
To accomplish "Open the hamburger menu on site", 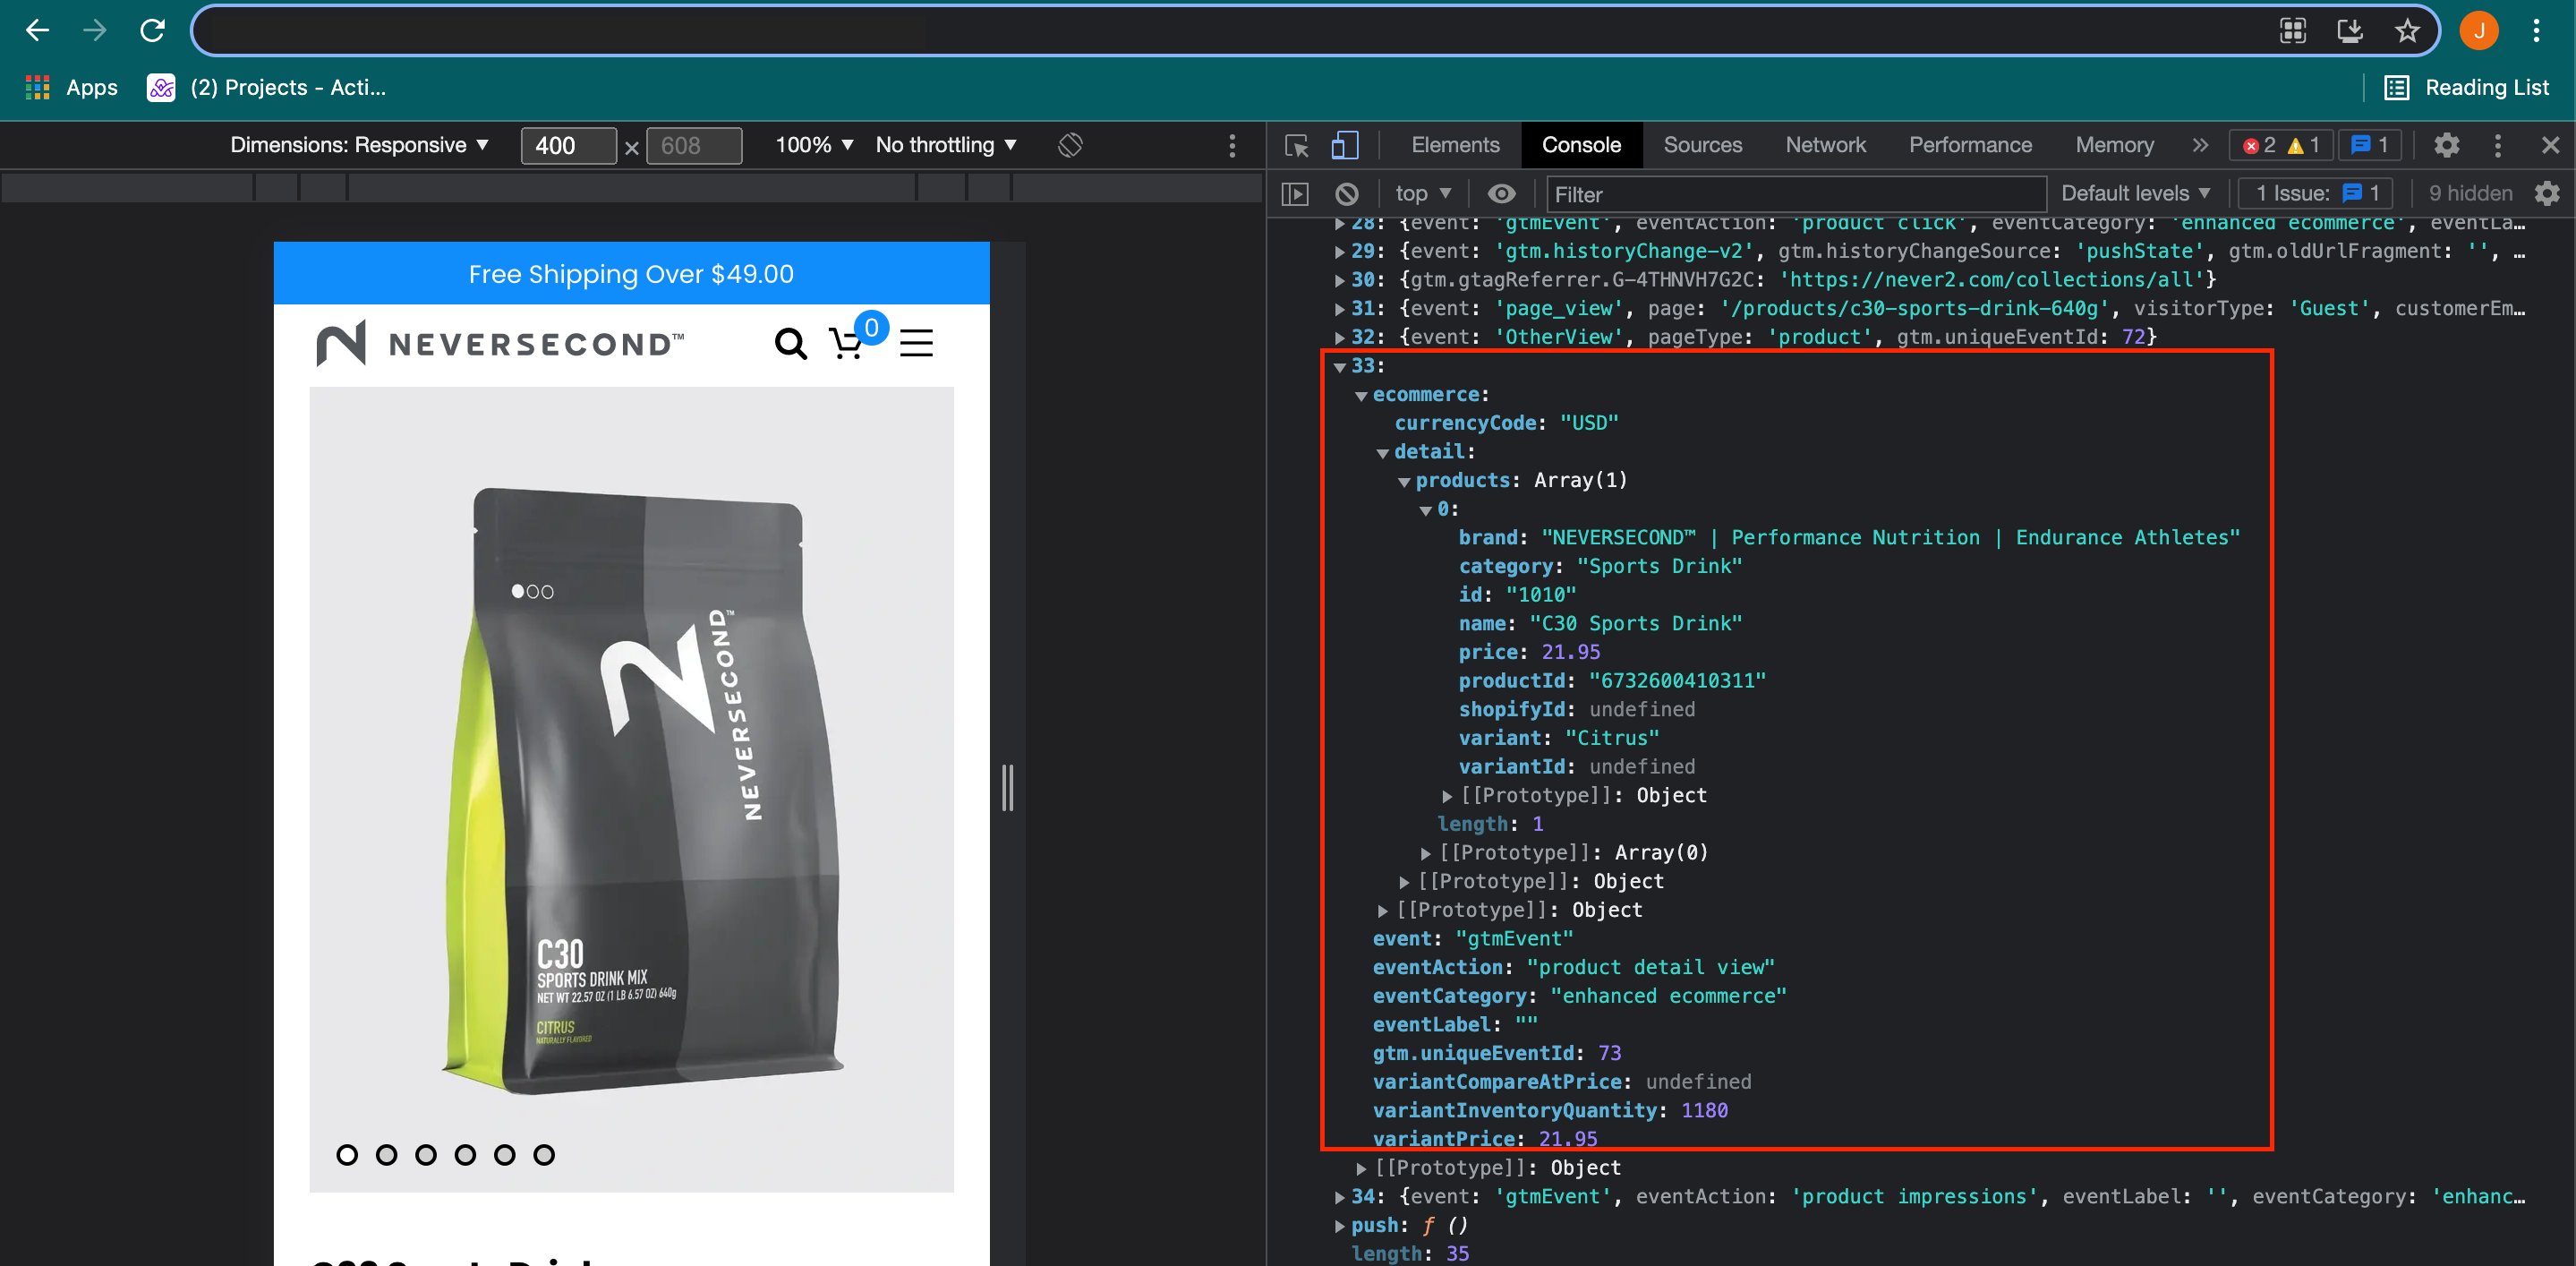I will pos(916,344).
